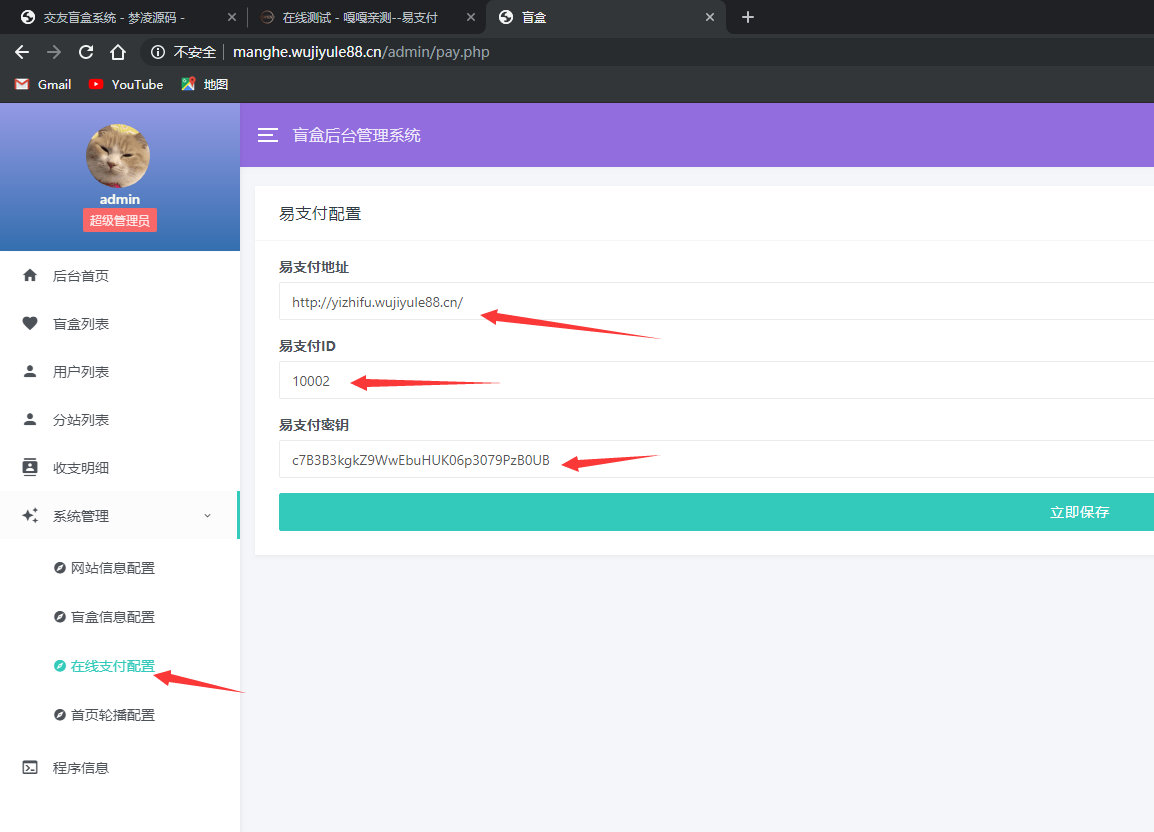Image resolution: width=1154 pixels, height=832 pixels.
Task: Select 首页轮播配置 in sidebar
Action: tap(112, 715)
